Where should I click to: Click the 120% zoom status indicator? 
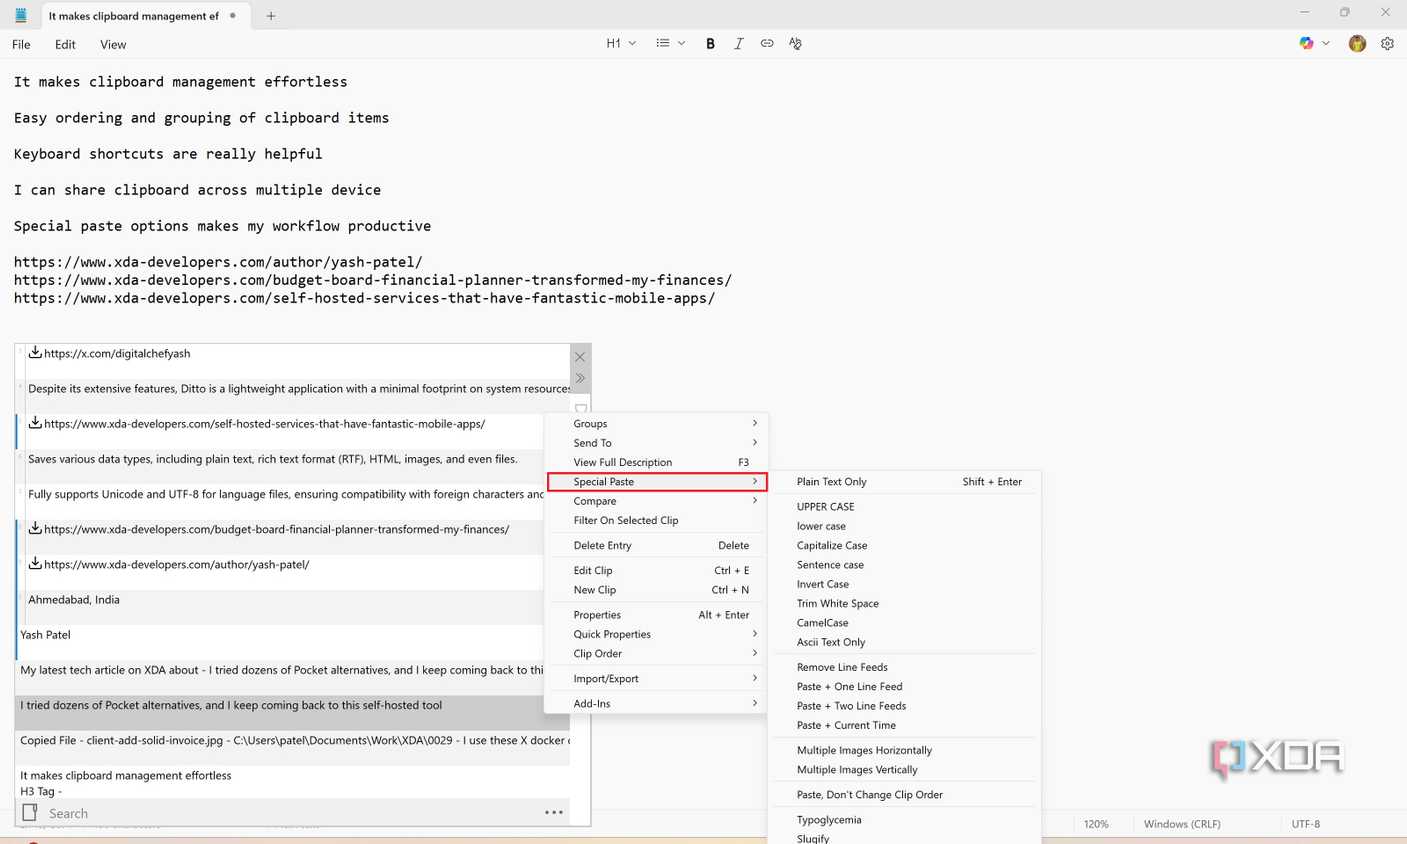(1096, 824)
